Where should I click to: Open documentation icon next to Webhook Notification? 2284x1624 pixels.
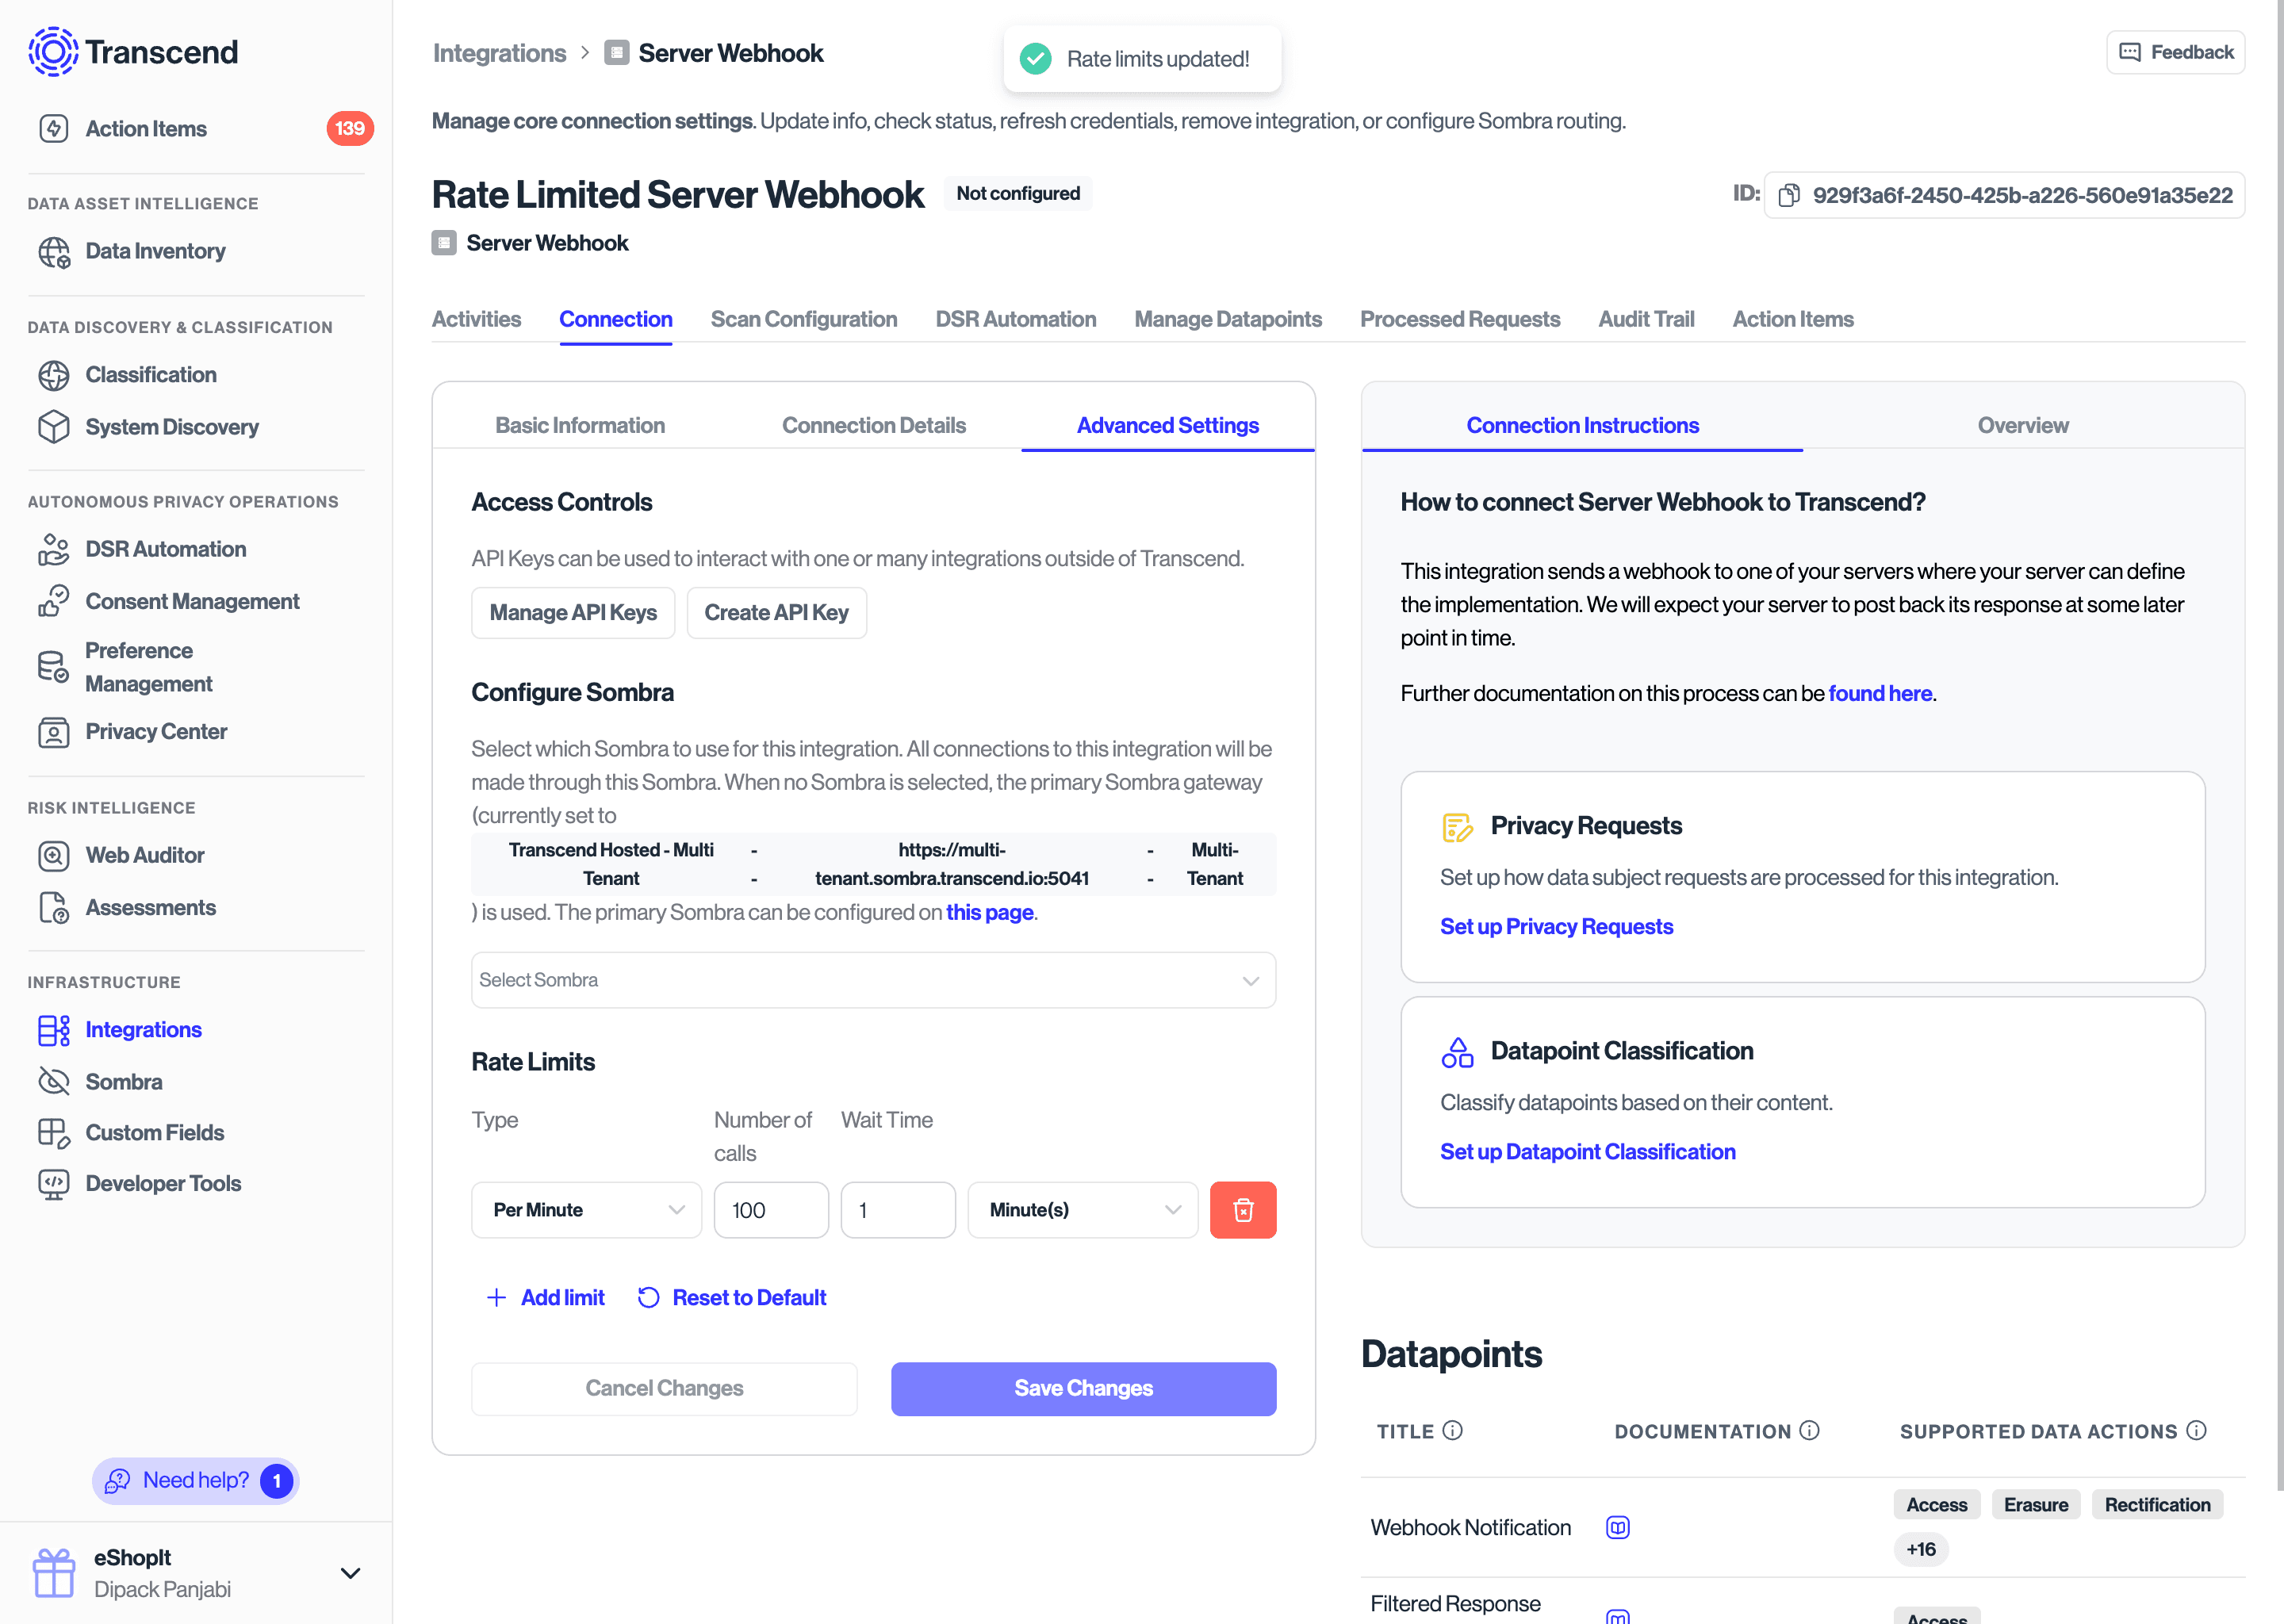point(1617,1527)
